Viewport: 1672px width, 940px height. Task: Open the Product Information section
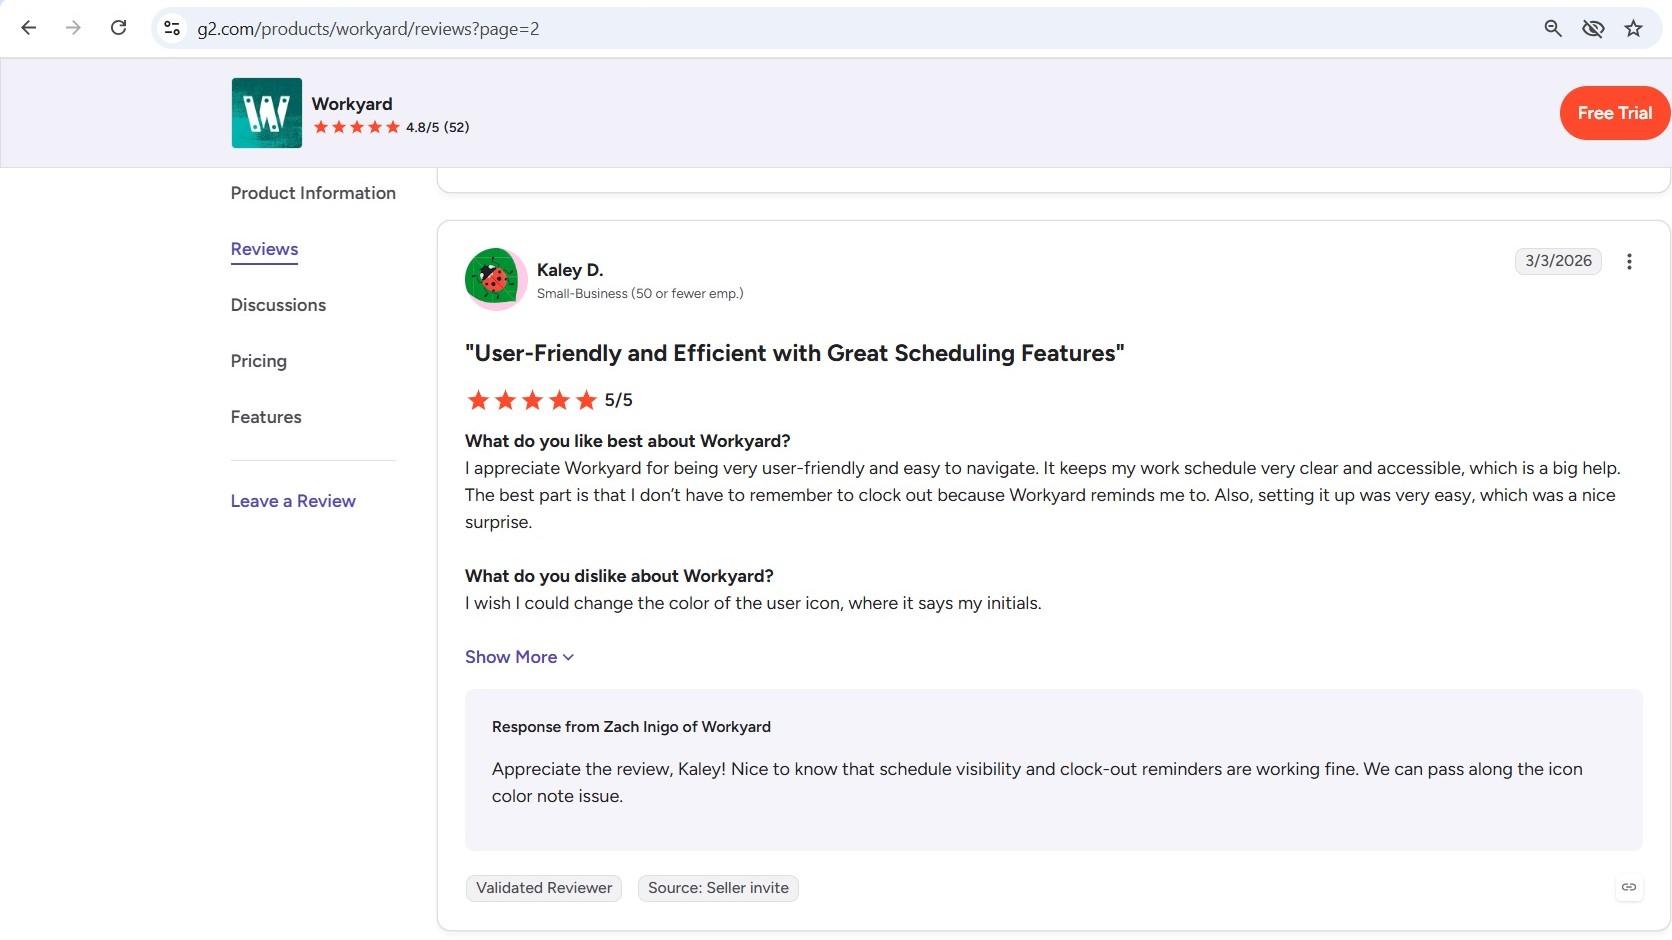pos(313,193)
